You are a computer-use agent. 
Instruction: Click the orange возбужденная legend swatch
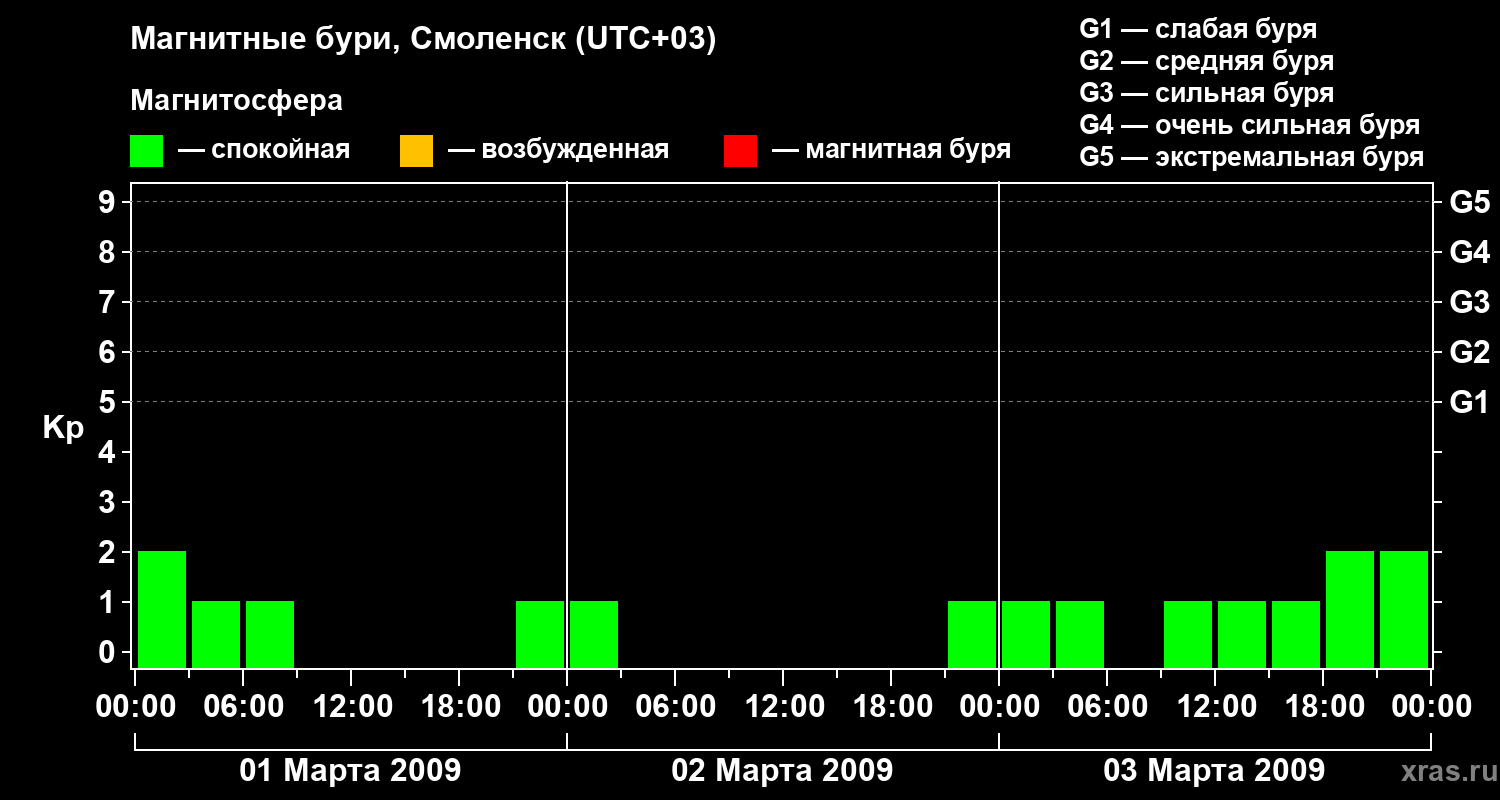pos(416,150)
